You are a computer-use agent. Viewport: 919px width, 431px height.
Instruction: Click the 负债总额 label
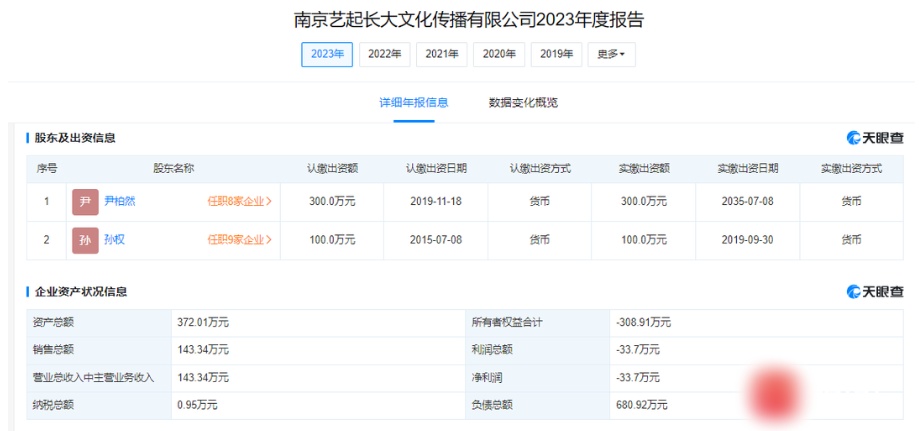pyautogui.click(x=492, y=405)
